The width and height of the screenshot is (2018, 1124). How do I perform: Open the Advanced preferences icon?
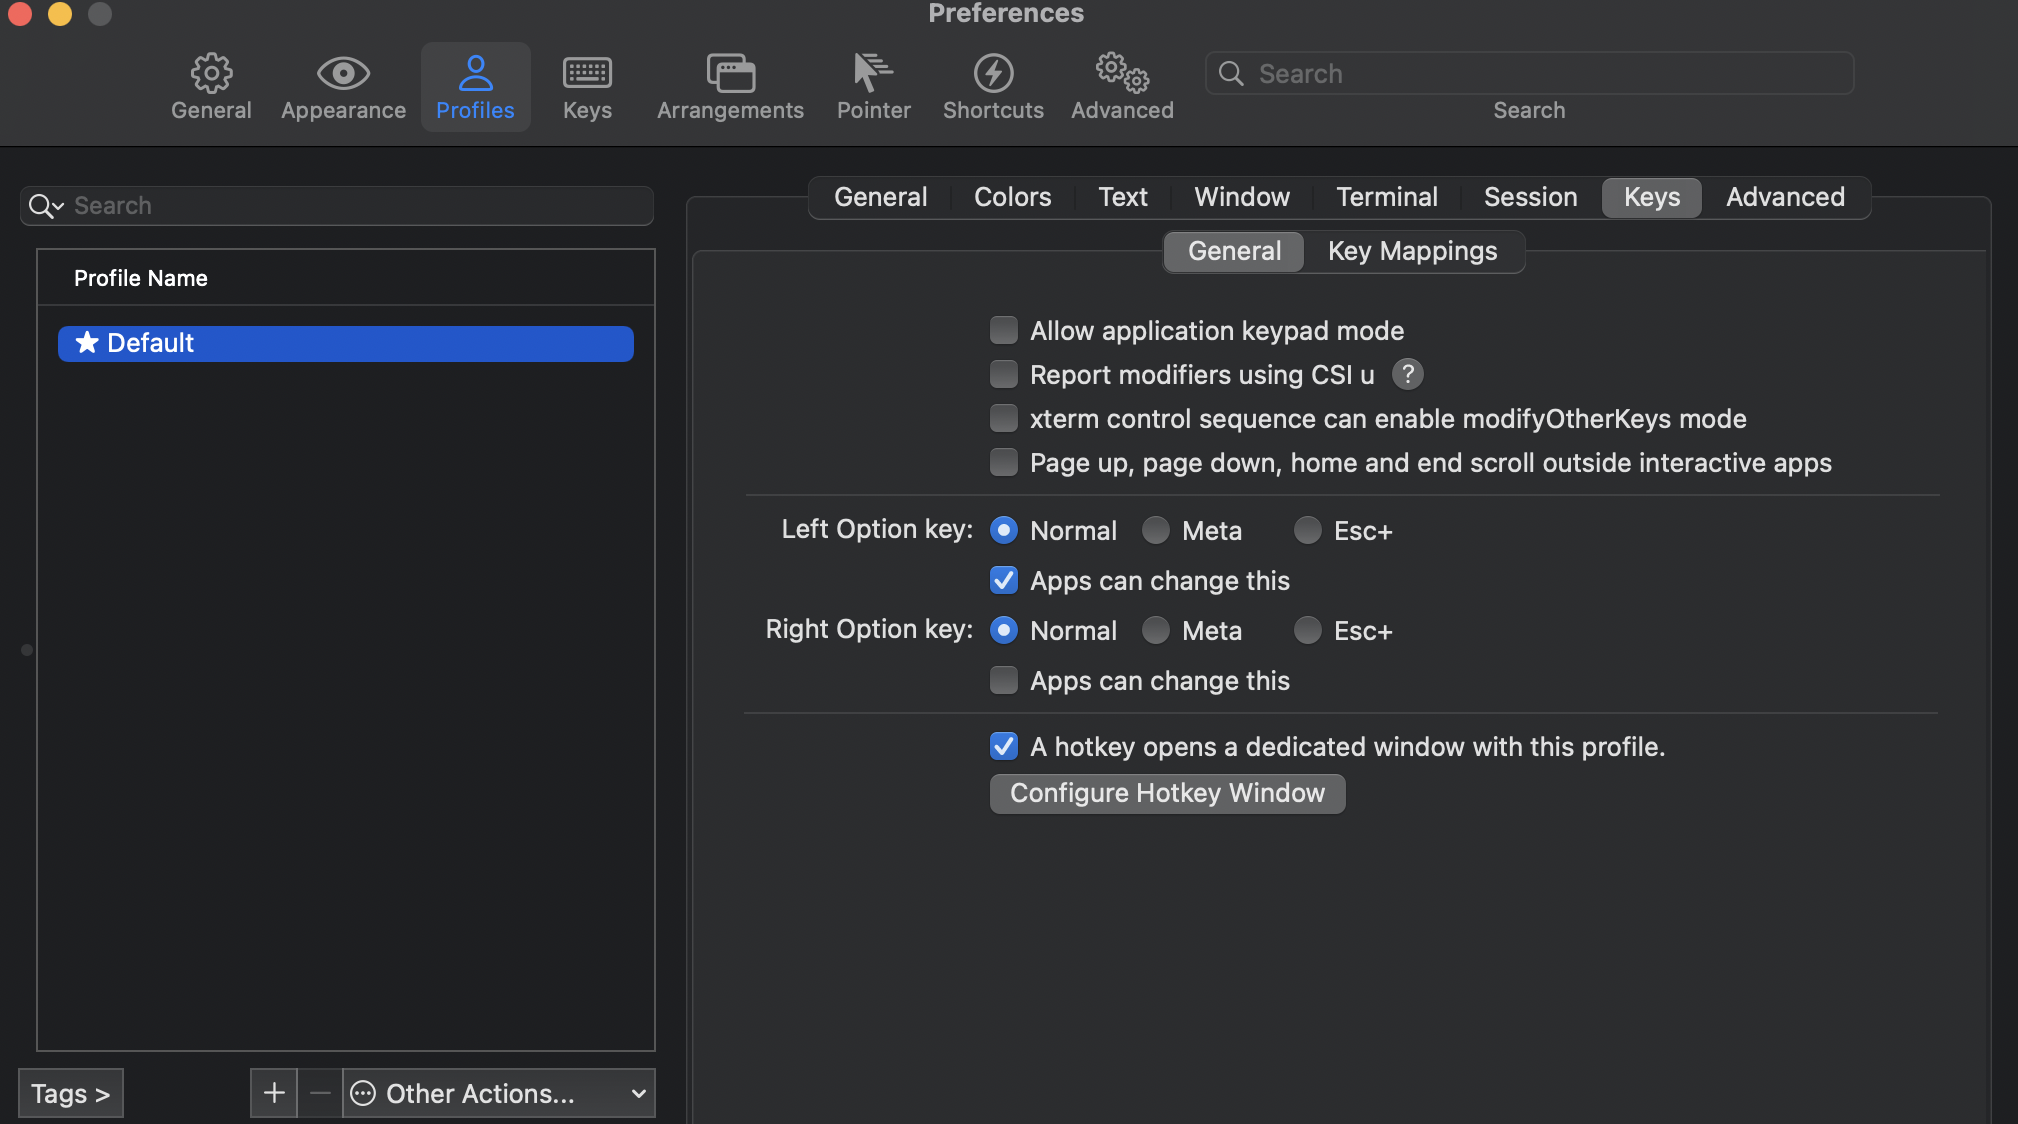[1120, 86]
